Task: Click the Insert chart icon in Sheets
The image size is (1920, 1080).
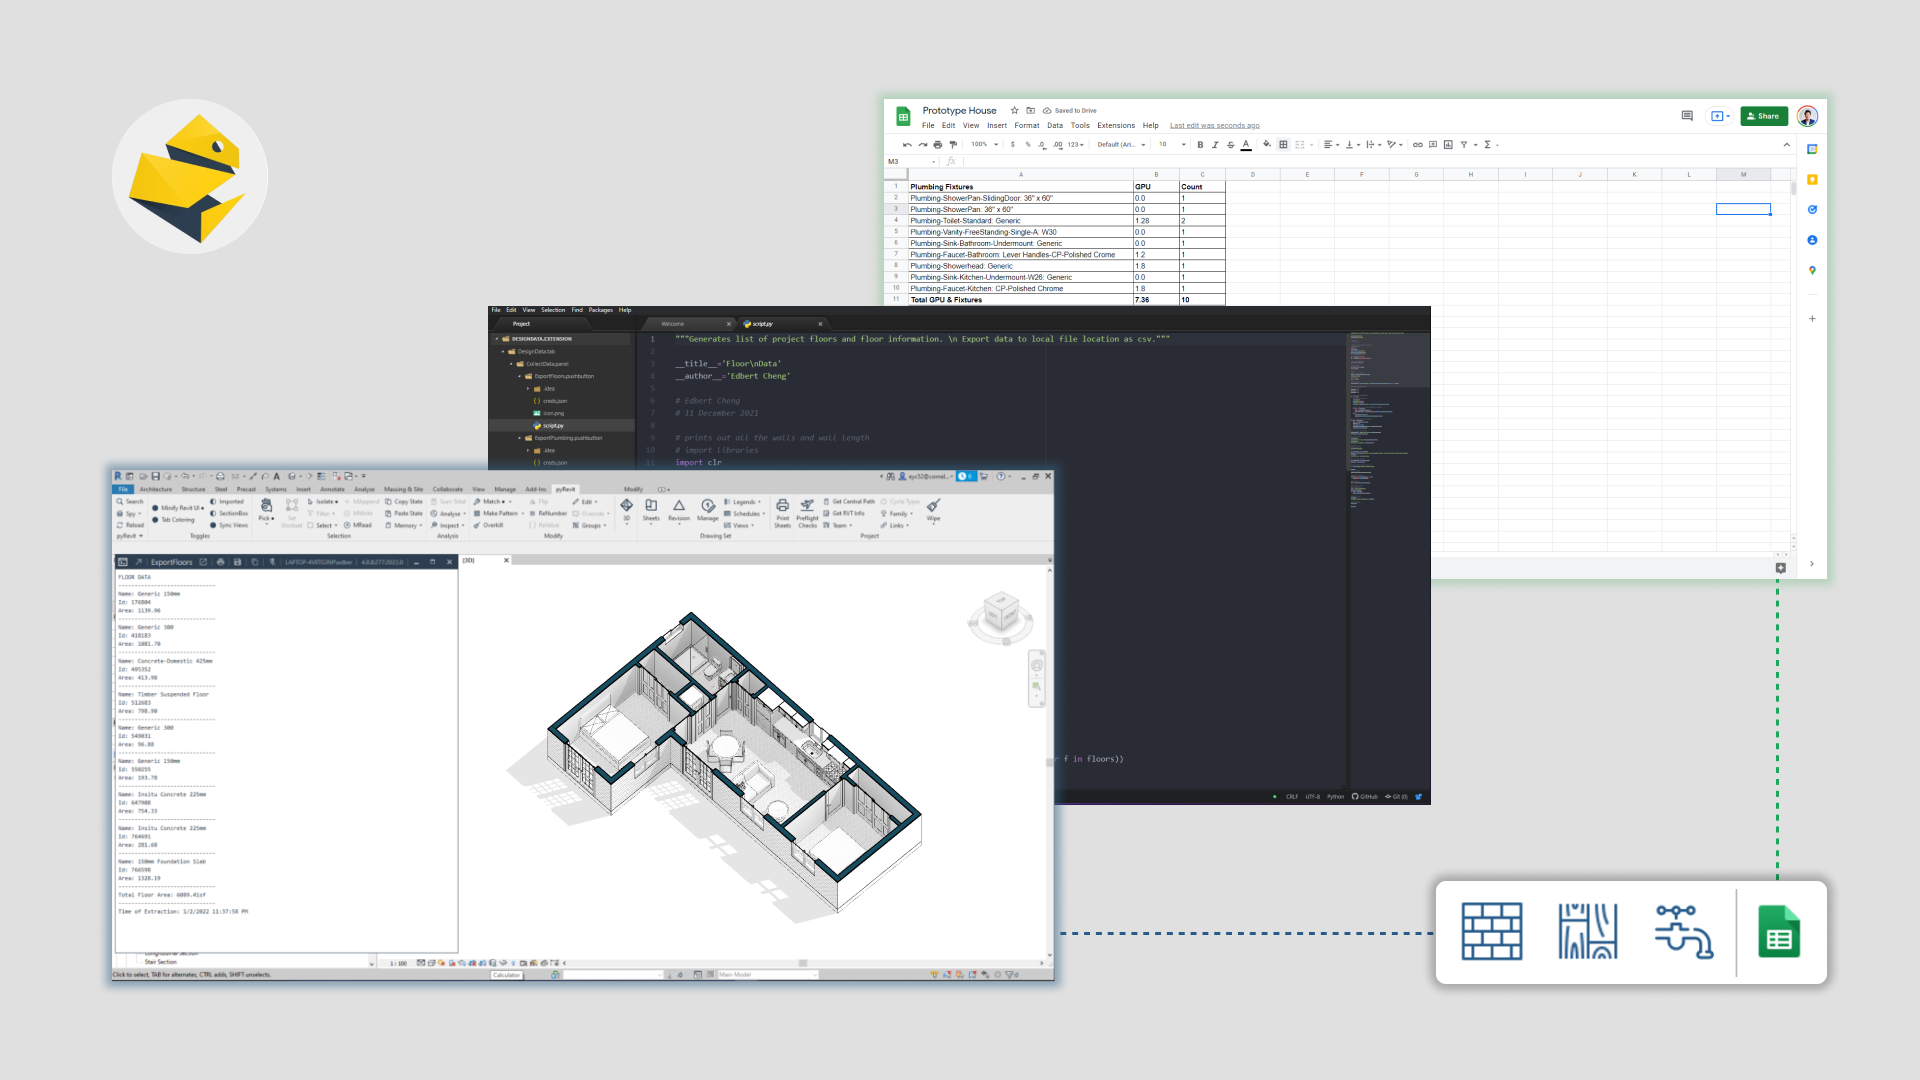Action: point(1448,145)
